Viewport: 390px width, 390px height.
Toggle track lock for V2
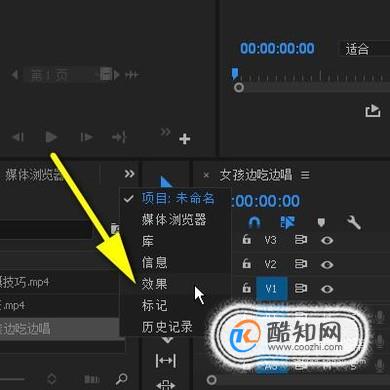(247, 264)
